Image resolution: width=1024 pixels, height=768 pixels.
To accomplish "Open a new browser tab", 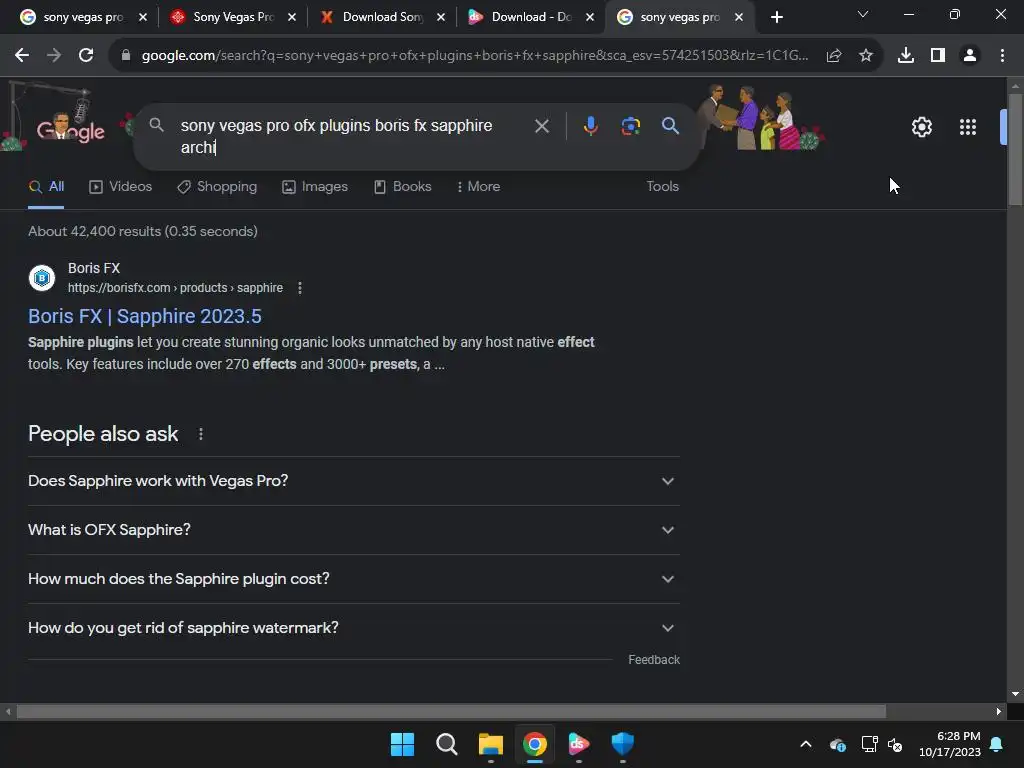I will click(x=776, y=17).
